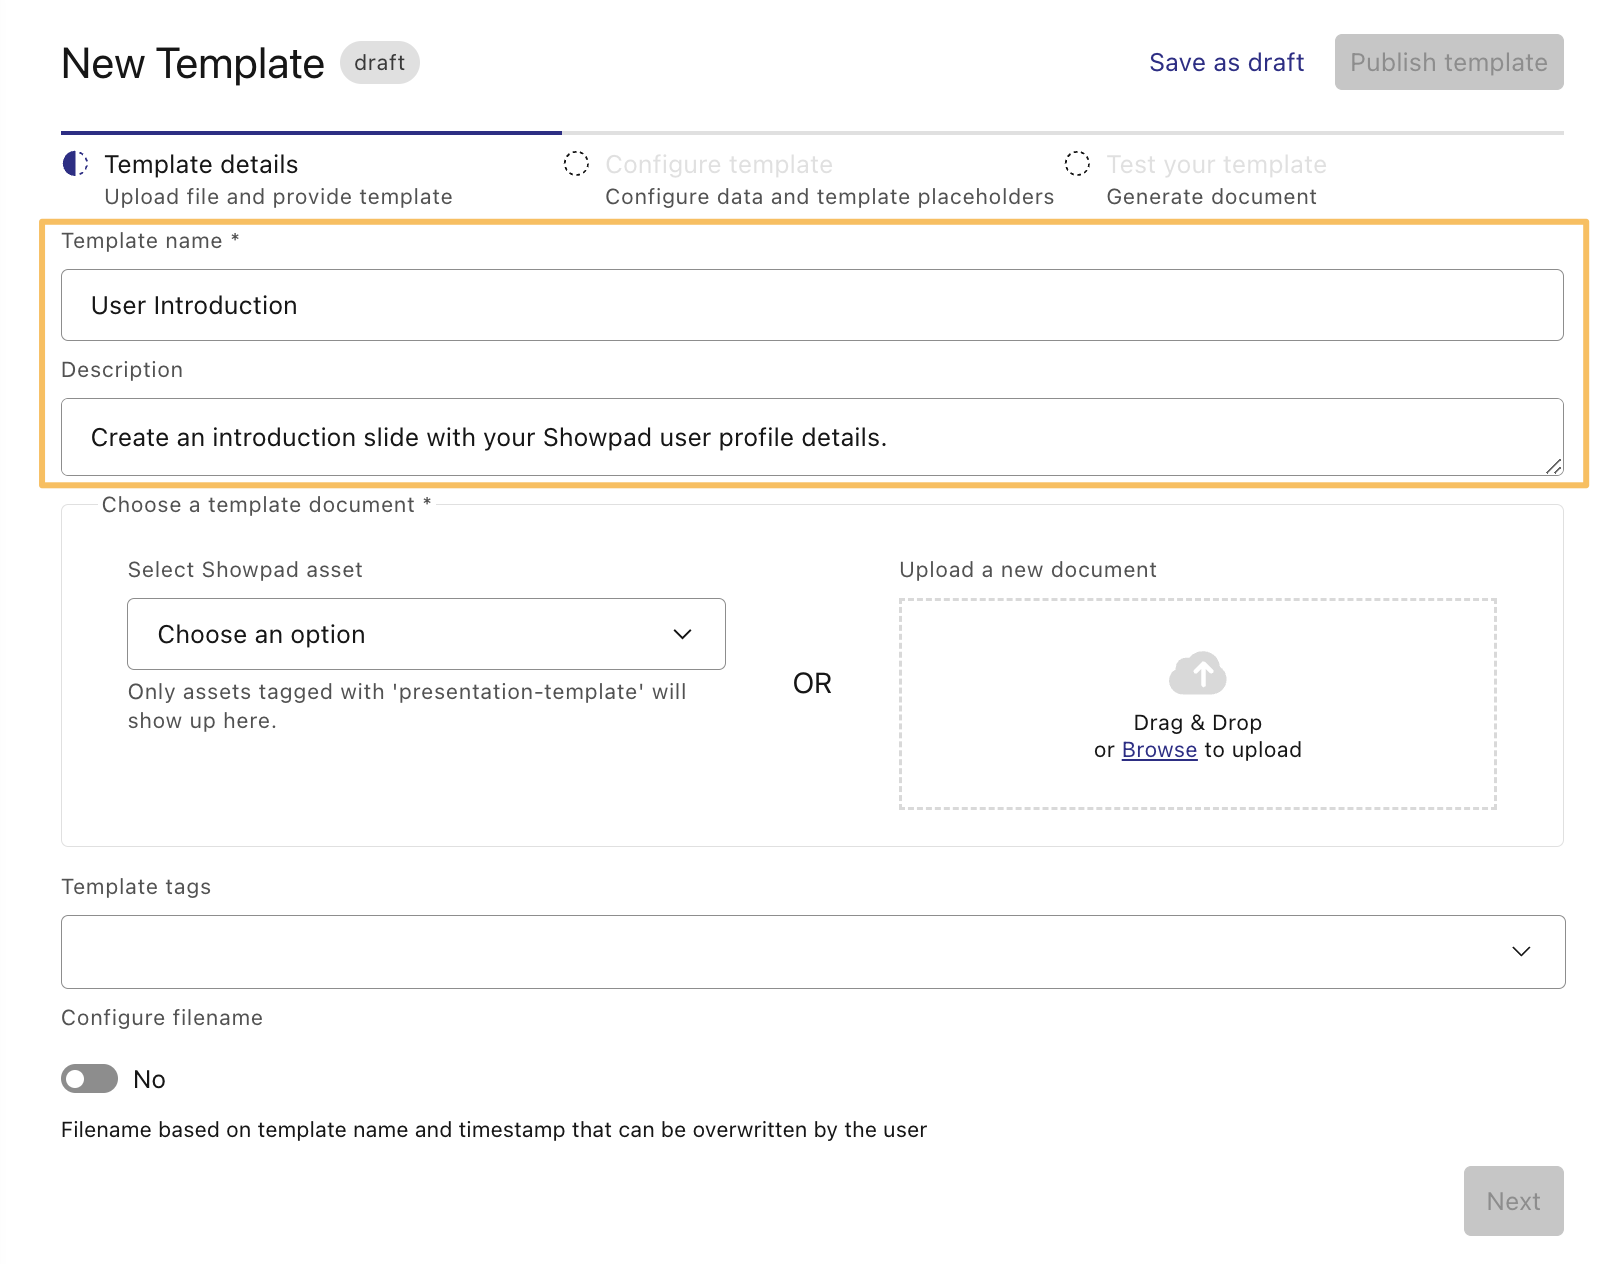
Task: Click the Configure template step circle icon
Action: point(576,164)
